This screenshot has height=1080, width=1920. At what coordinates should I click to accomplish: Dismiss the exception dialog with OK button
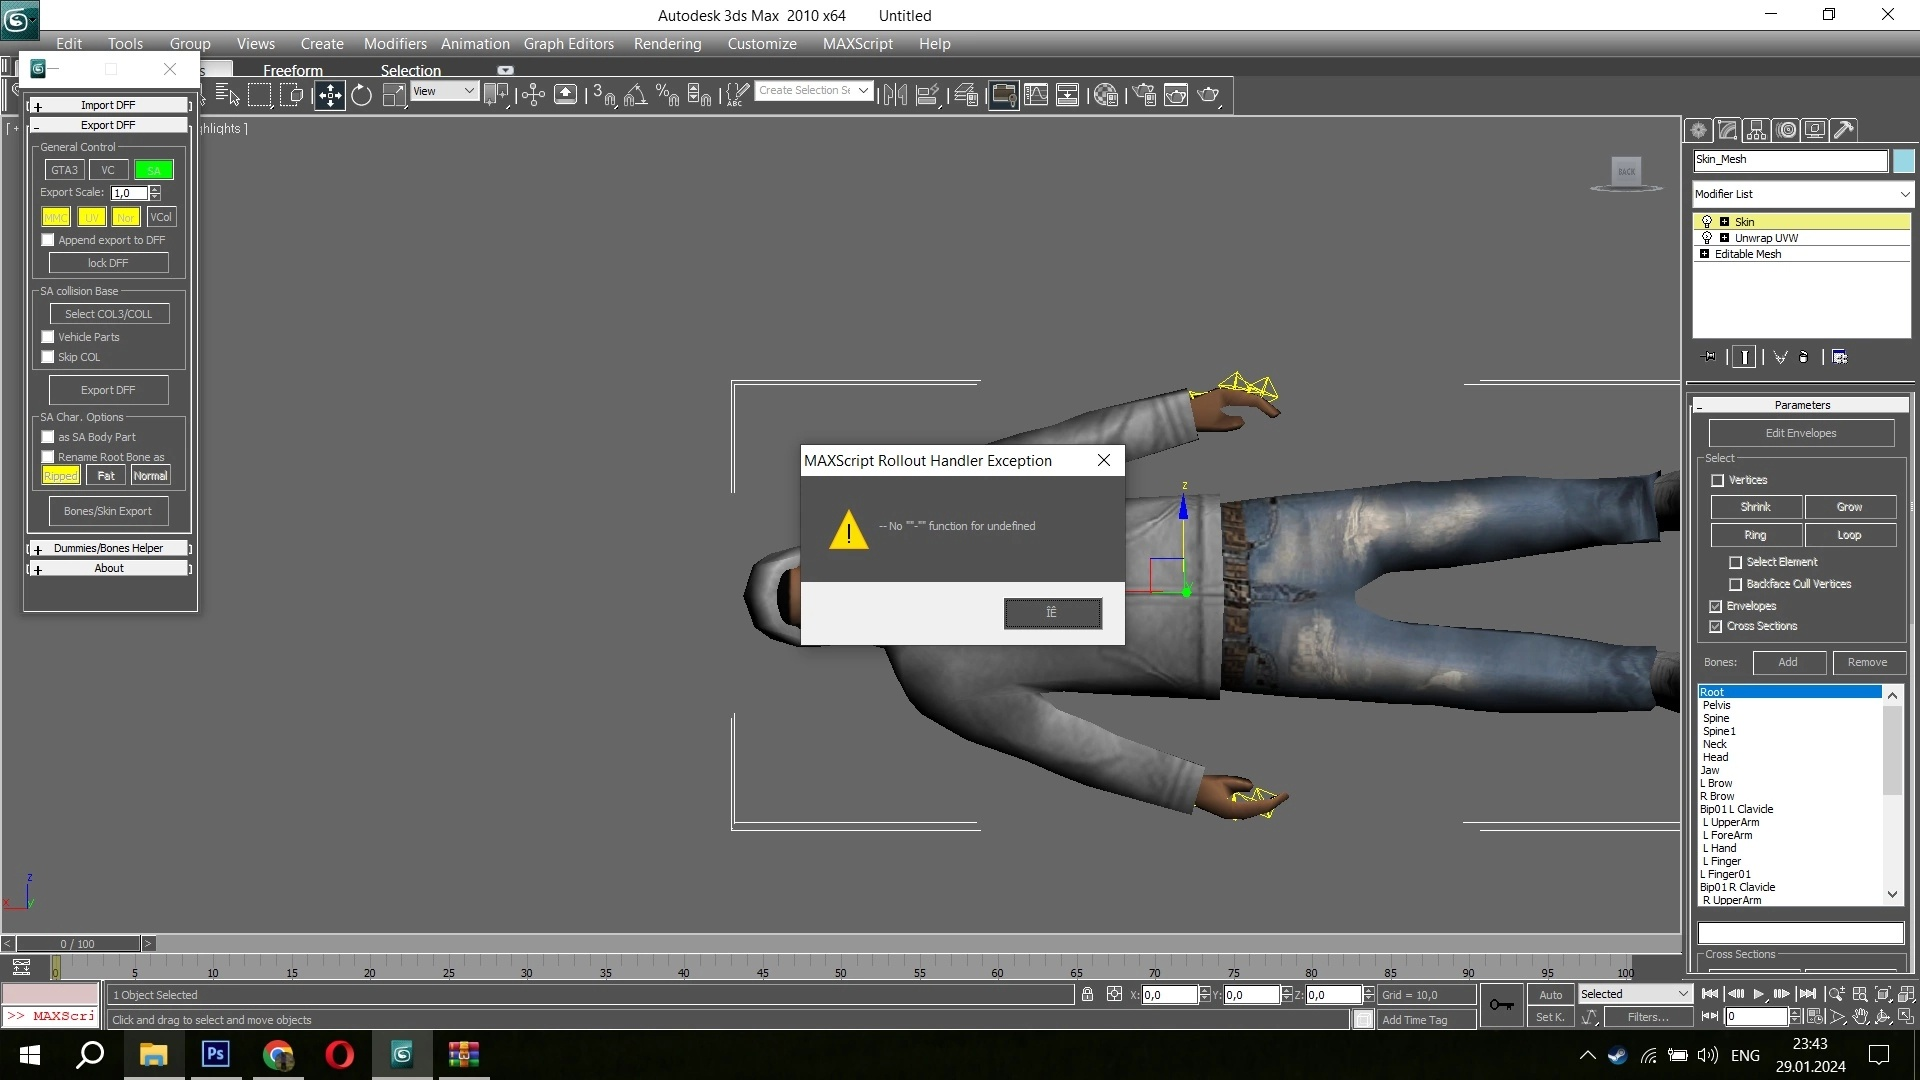1052,613
